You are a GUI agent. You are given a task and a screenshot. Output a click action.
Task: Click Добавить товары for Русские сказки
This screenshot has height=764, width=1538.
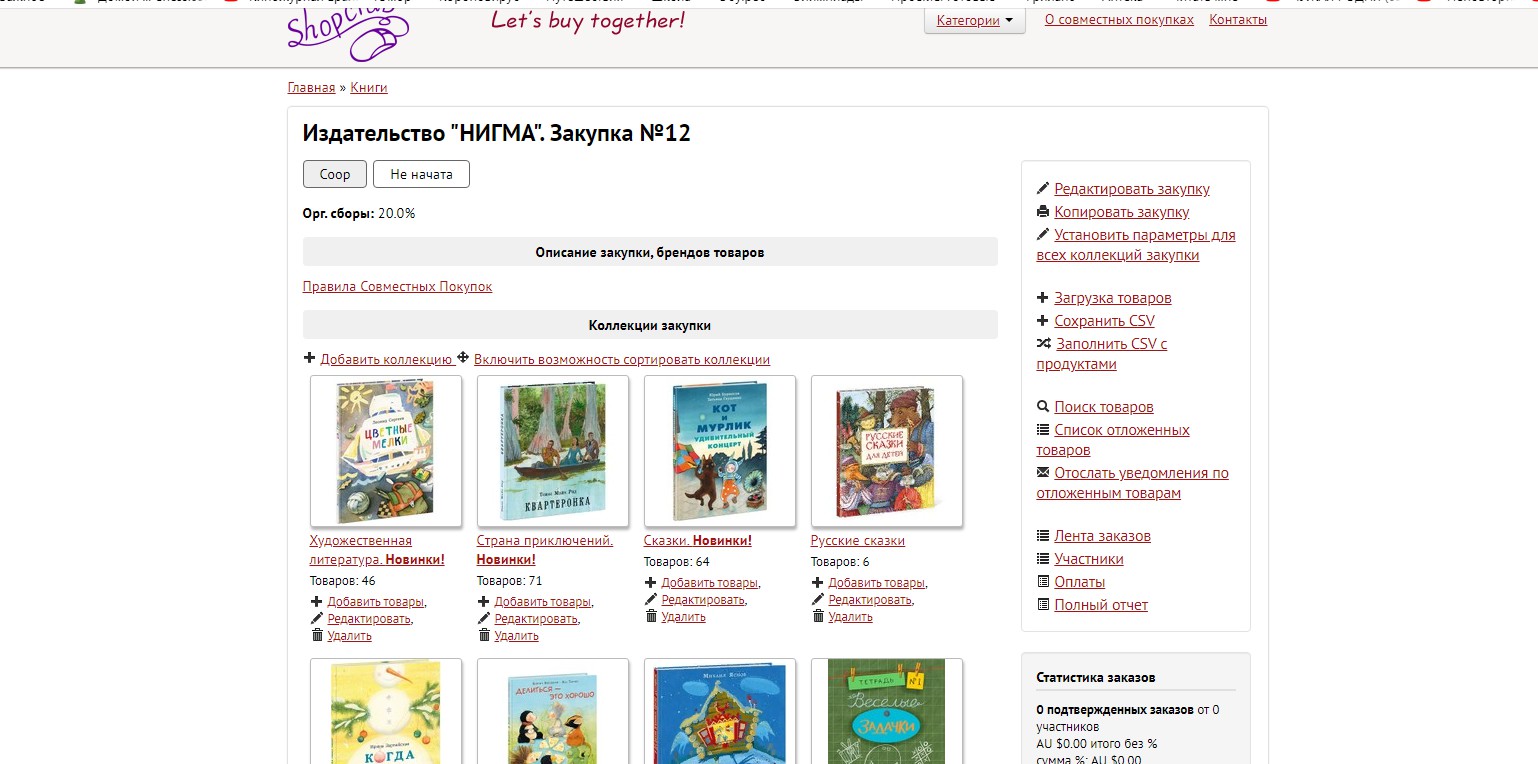click(x=877, y=583)
